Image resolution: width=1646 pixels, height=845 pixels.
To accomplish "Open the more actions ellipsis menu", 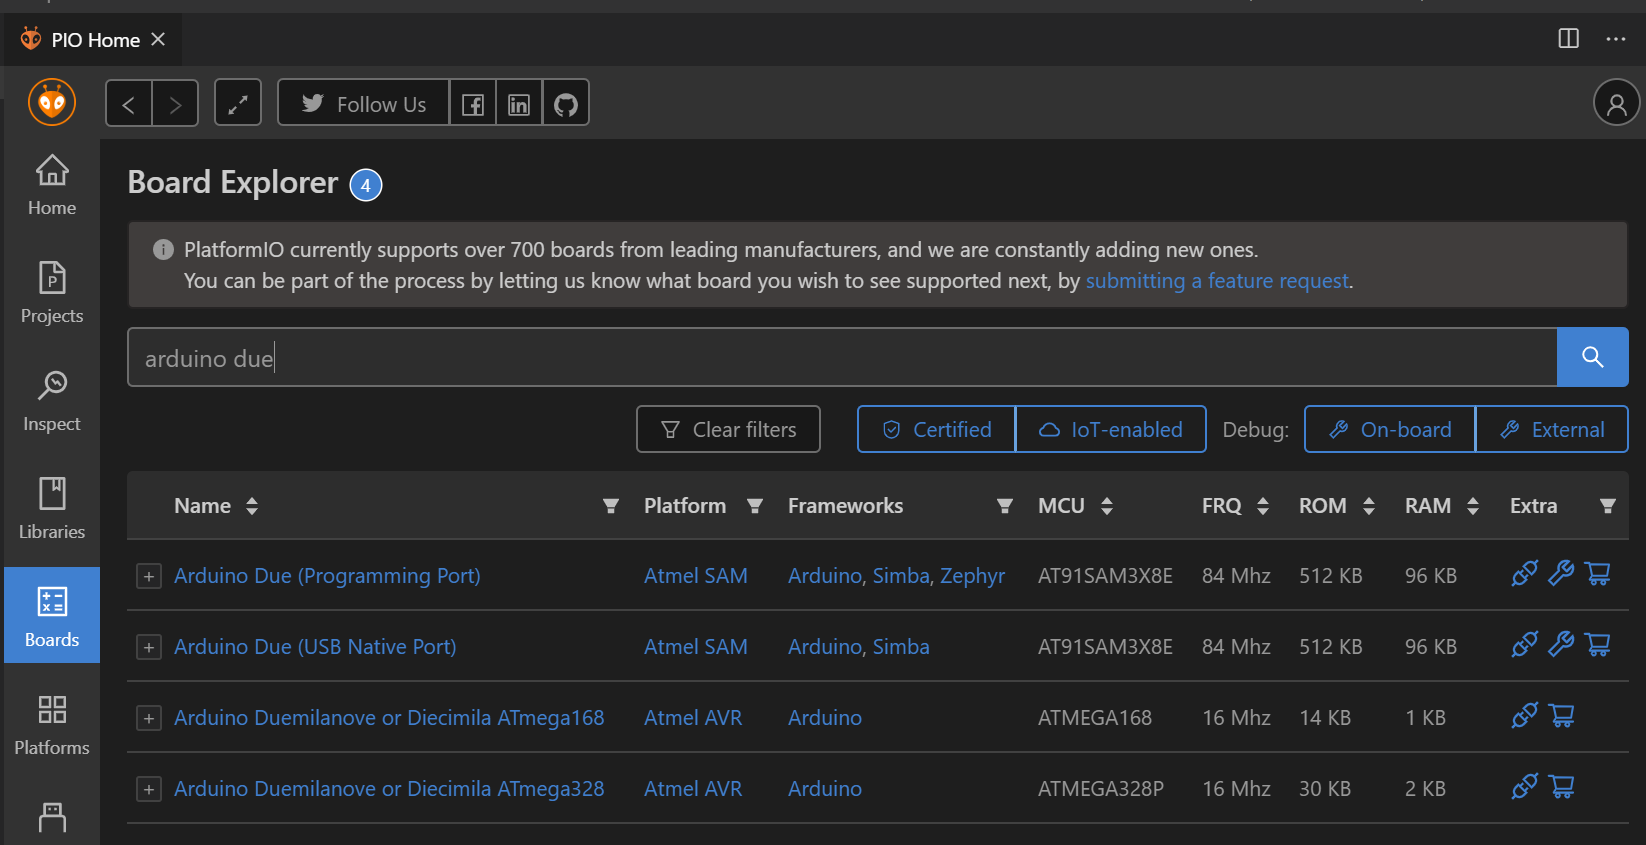I will click(x=1616, y=39).
